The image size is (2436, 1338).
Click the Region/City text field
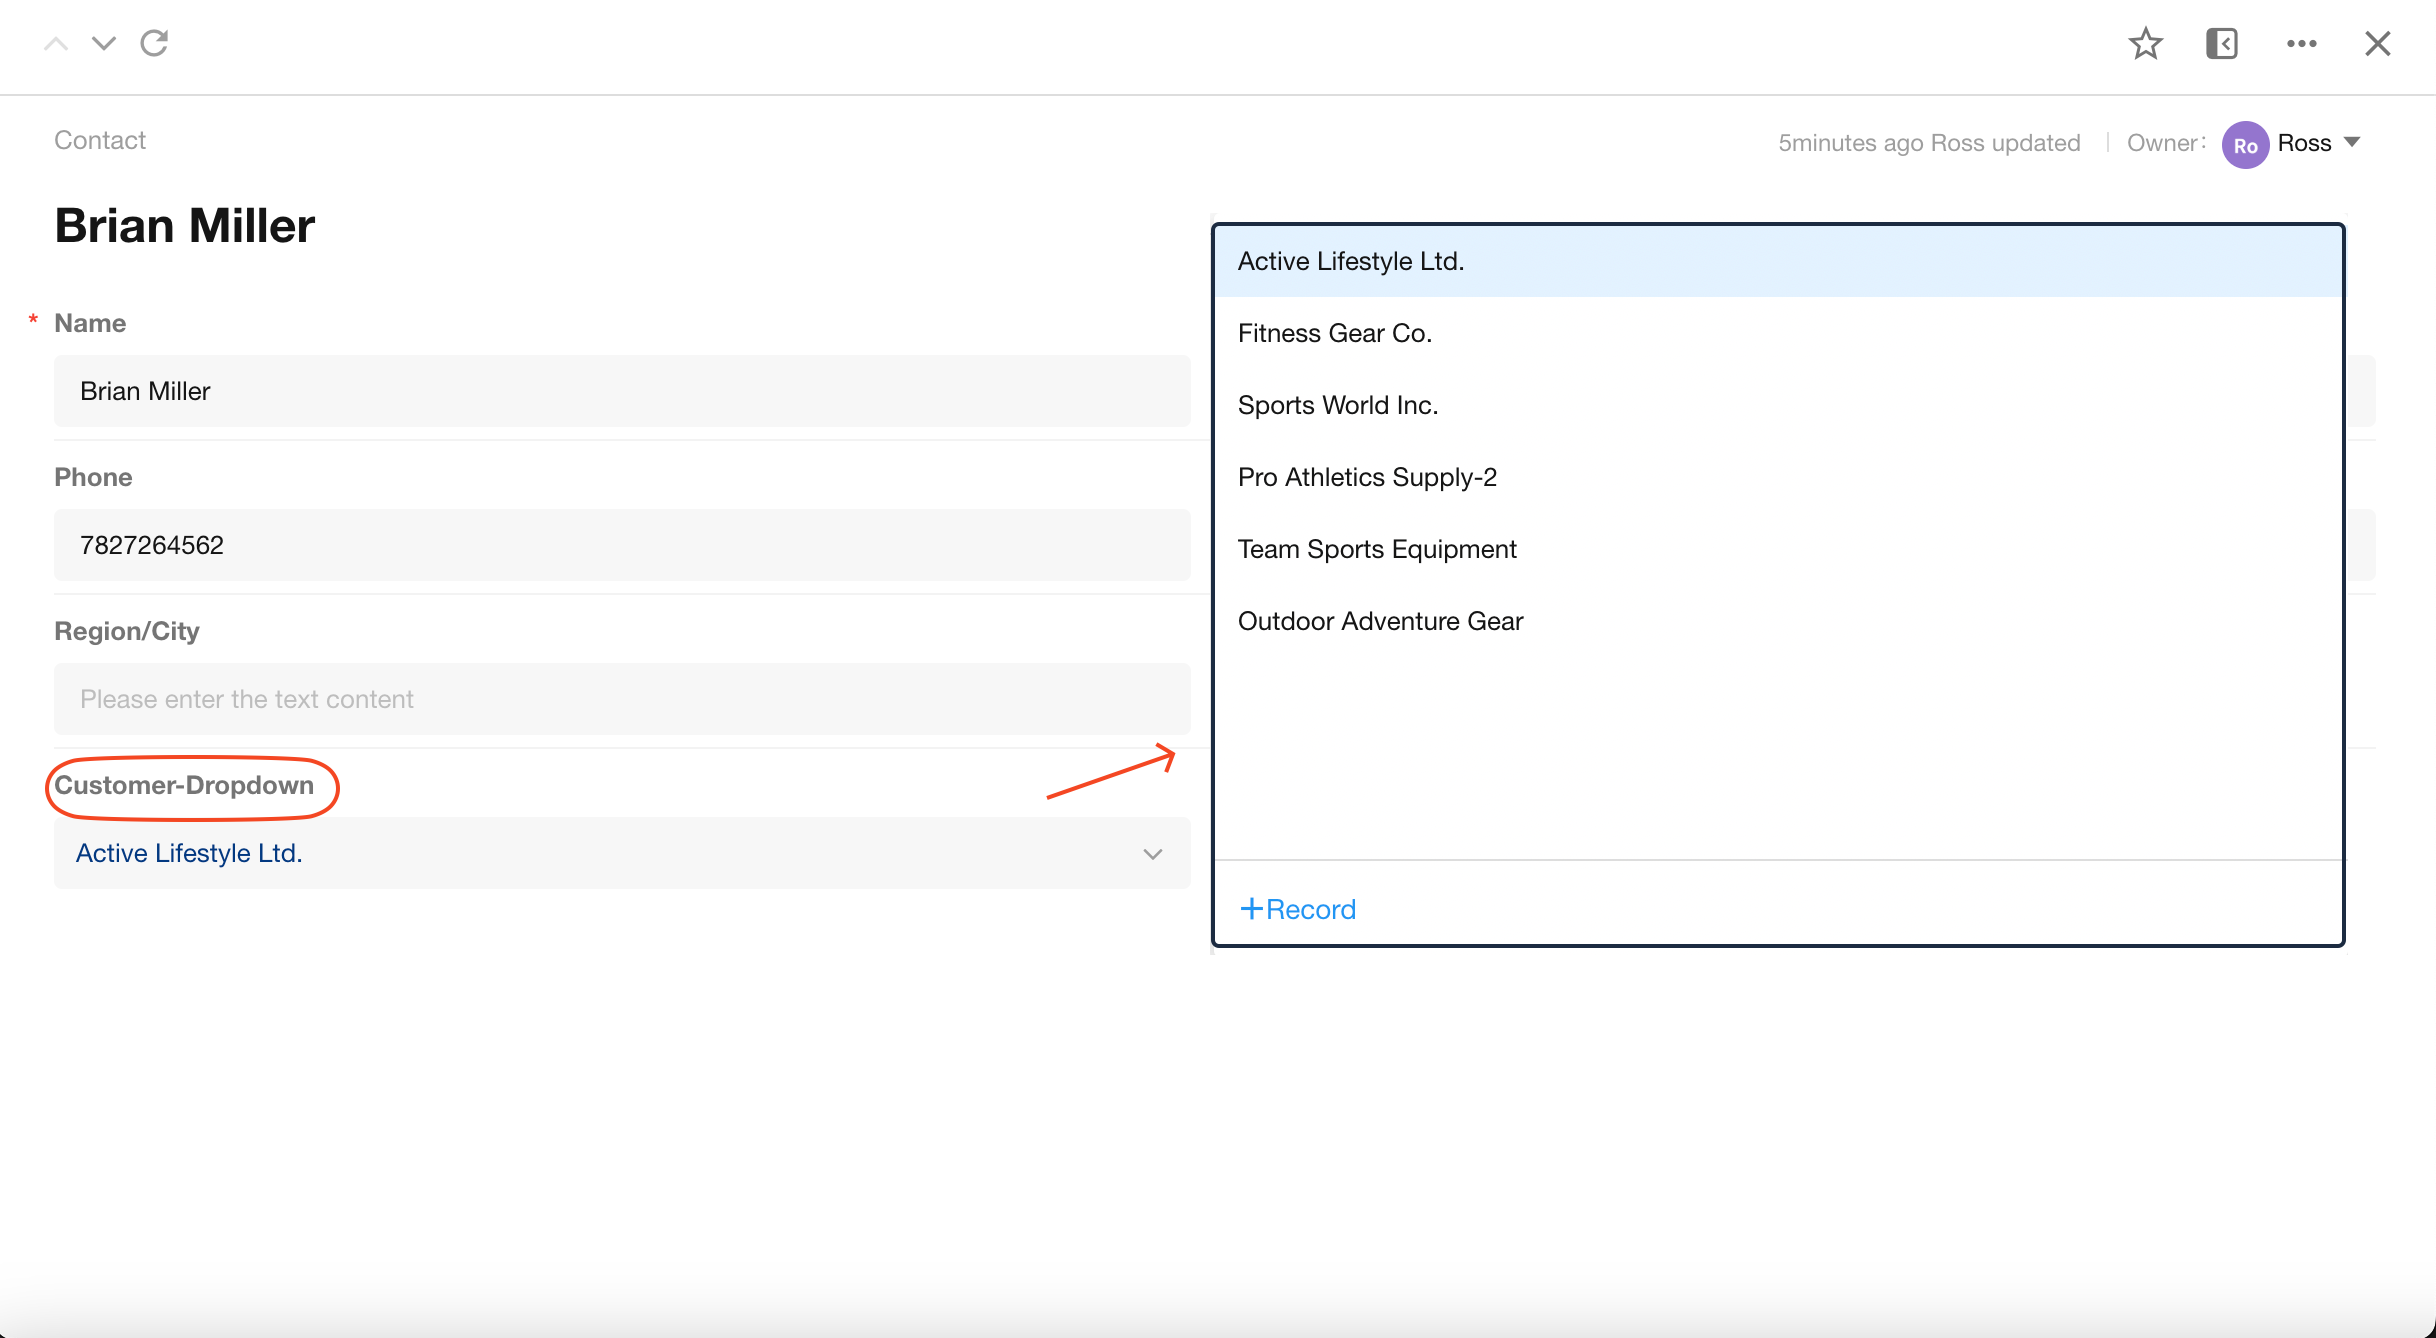(621, 699)
